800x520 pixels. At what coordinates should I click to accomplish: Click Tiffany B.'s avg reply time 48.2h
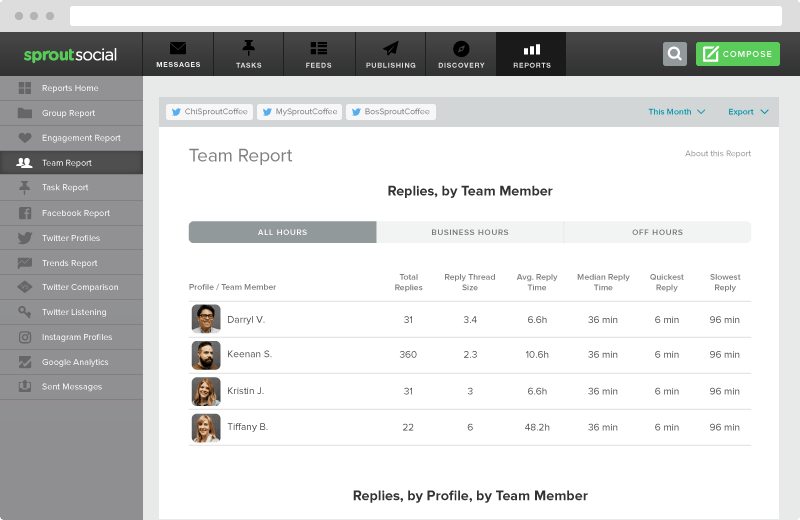[537, 427]
